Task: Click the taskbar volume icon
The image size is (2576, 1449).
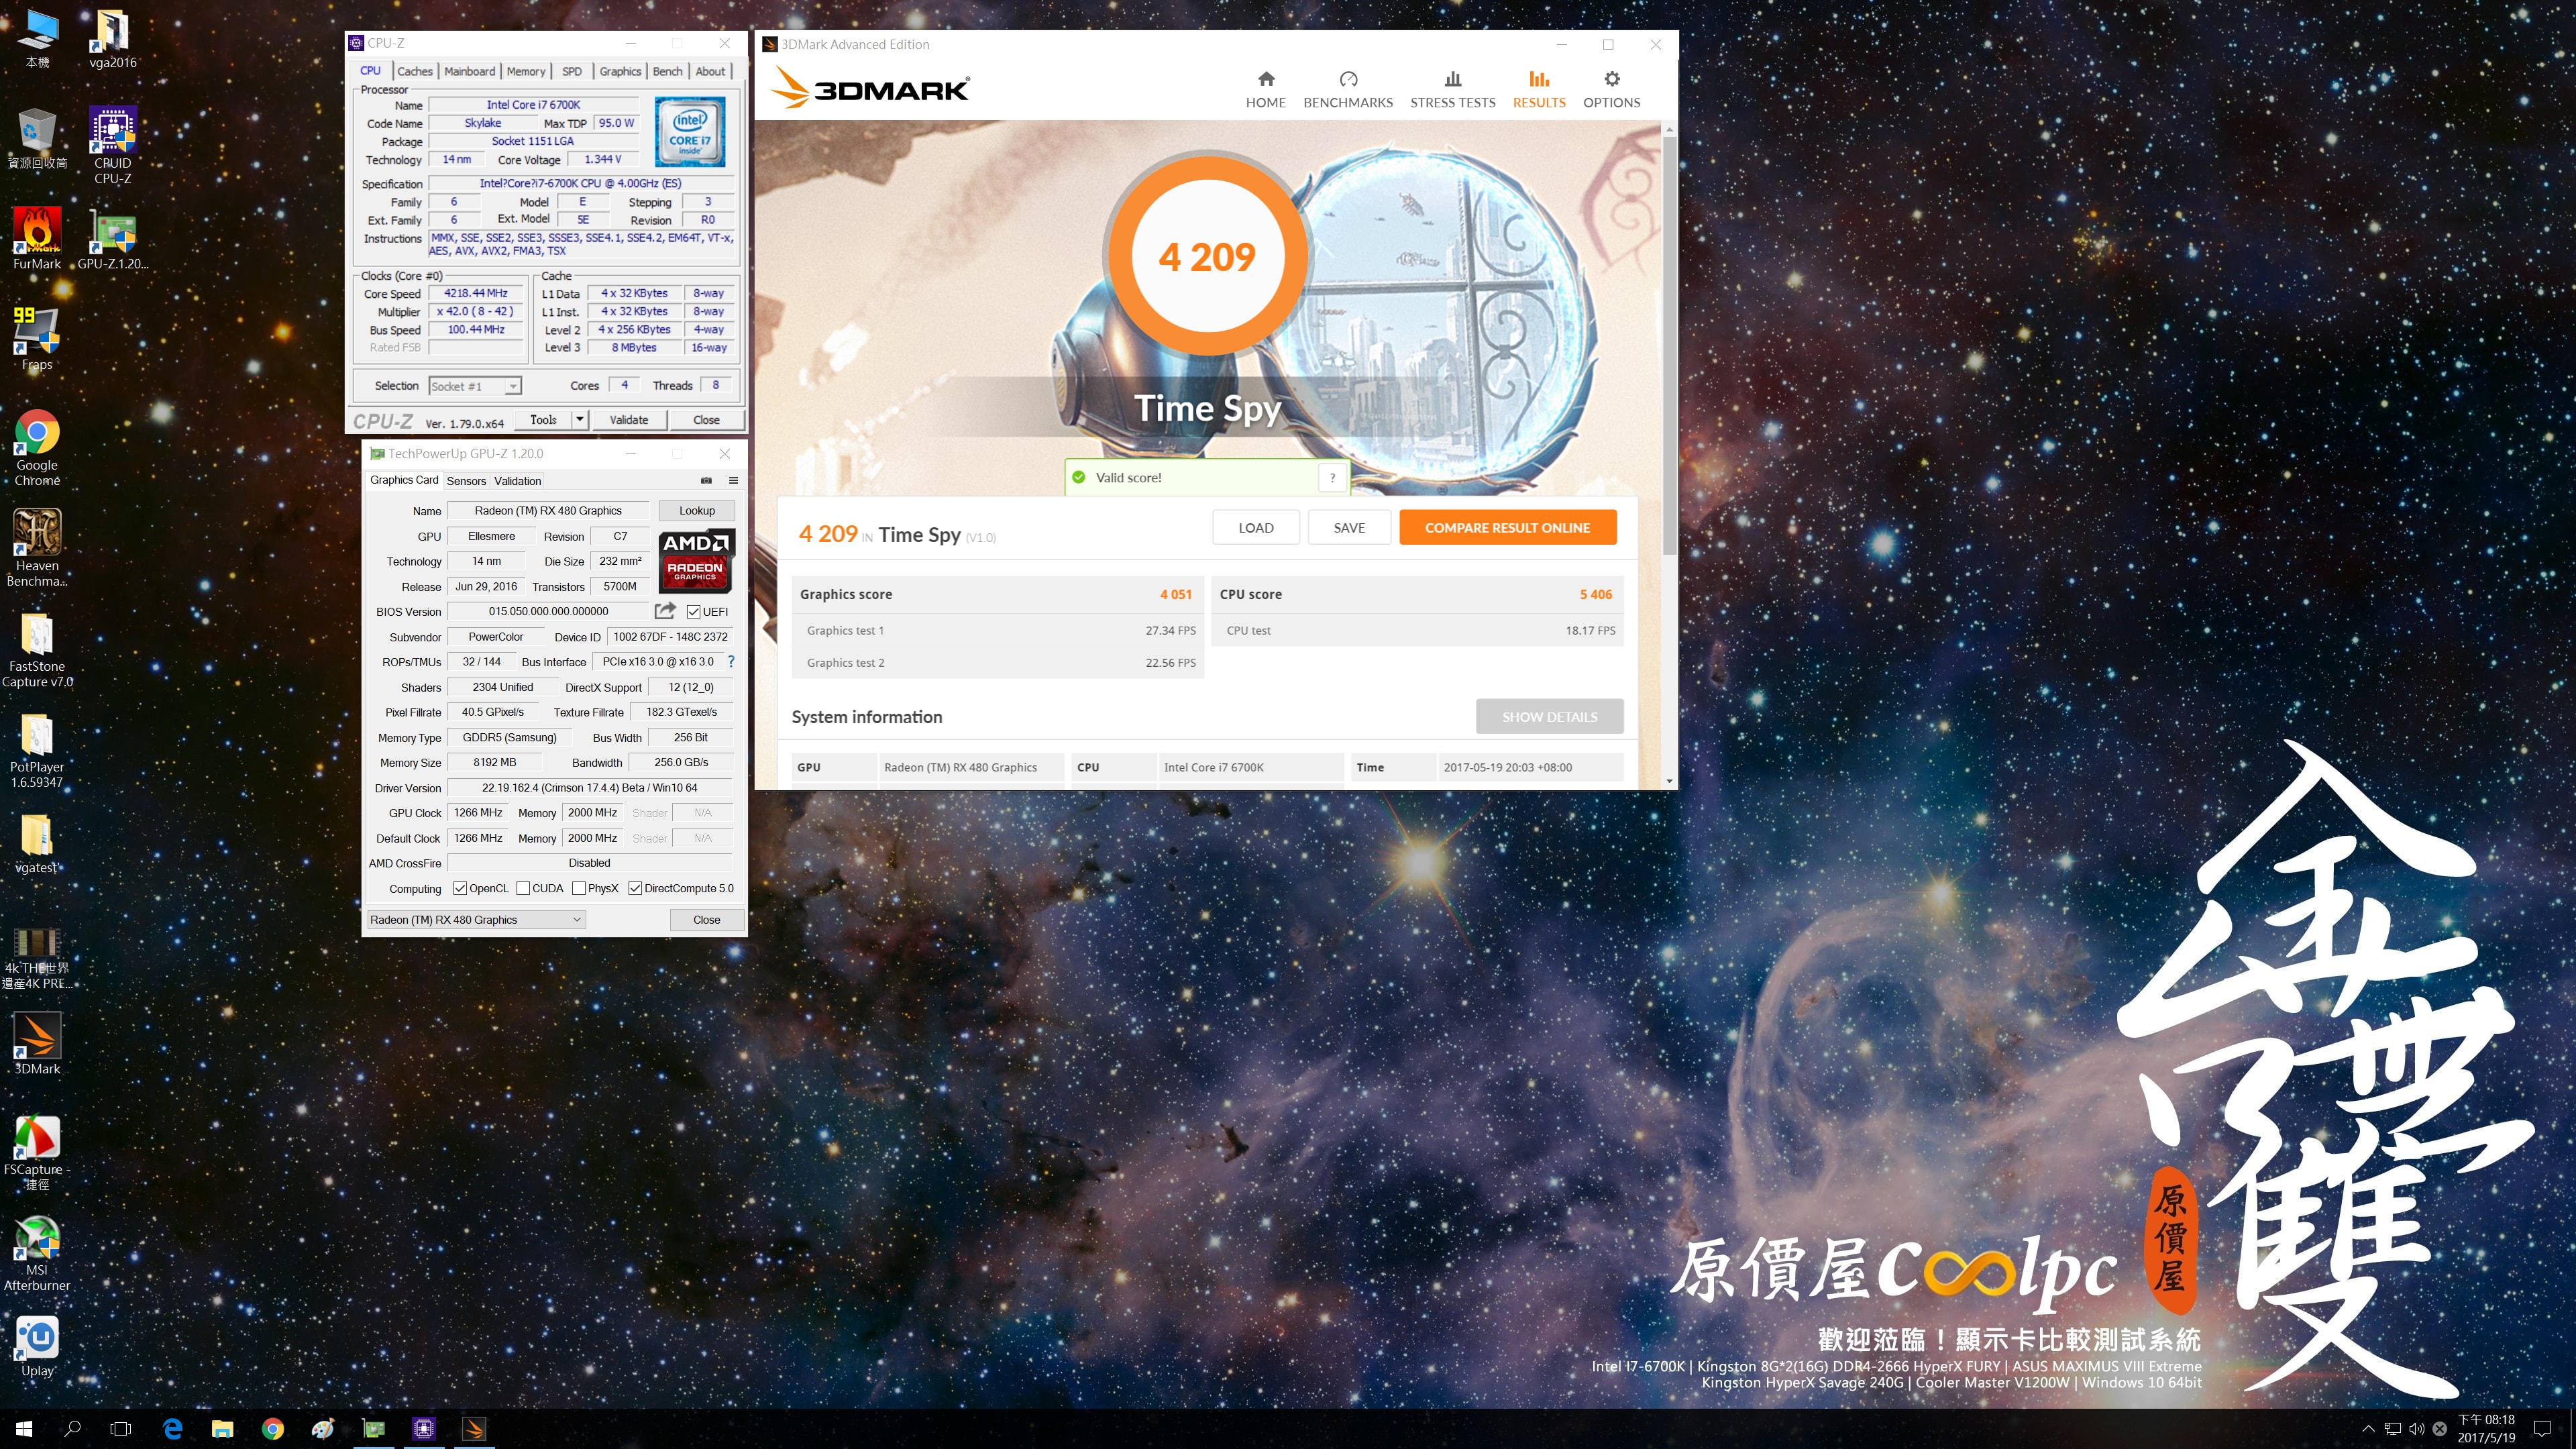Action: coord(2416,1429)
